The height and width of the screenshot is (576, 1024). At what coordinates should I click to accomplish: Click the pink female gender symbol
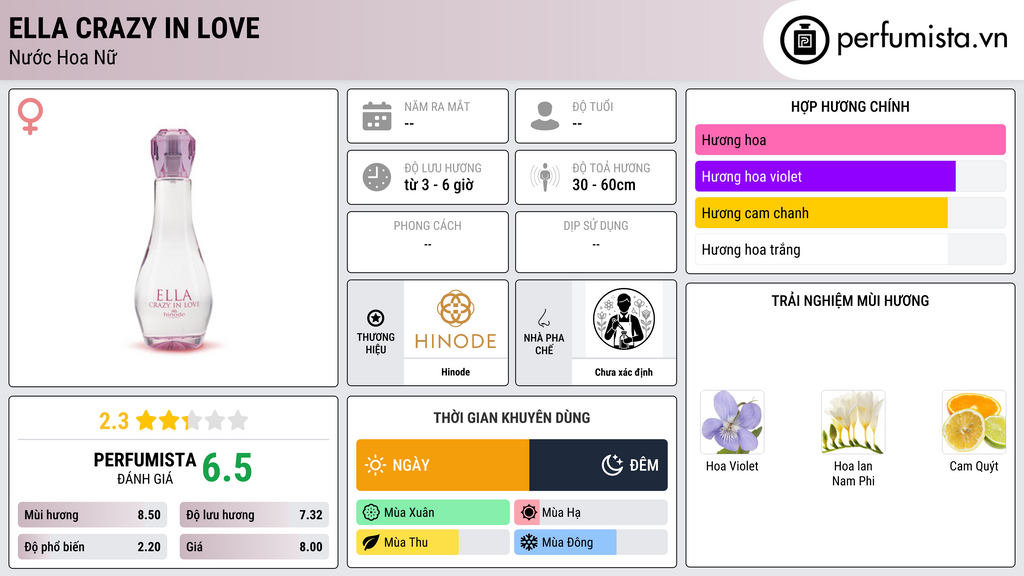30,116
